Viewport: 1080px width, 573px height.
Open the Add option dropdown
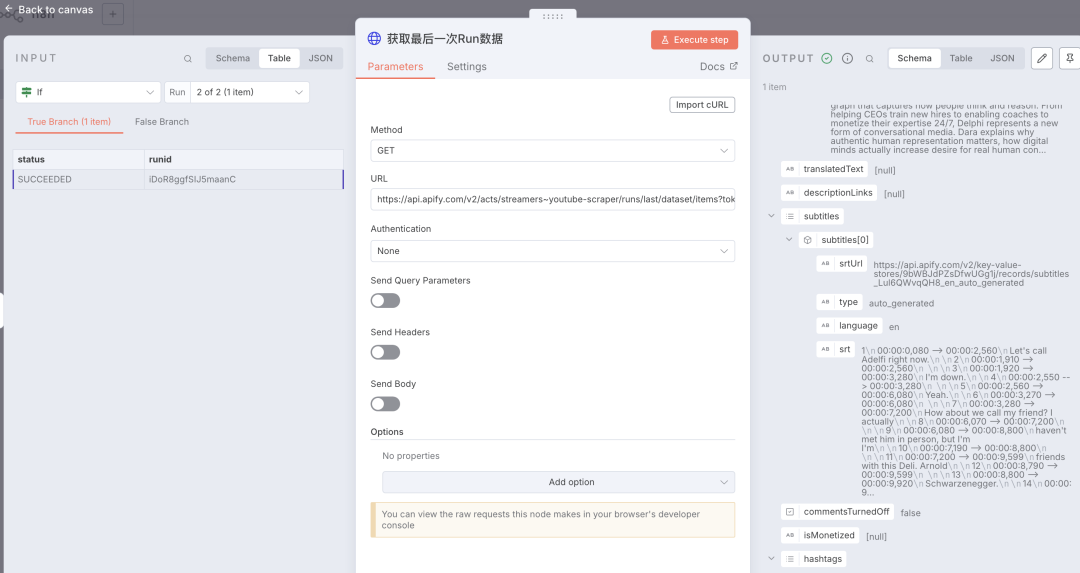point(558,482)
